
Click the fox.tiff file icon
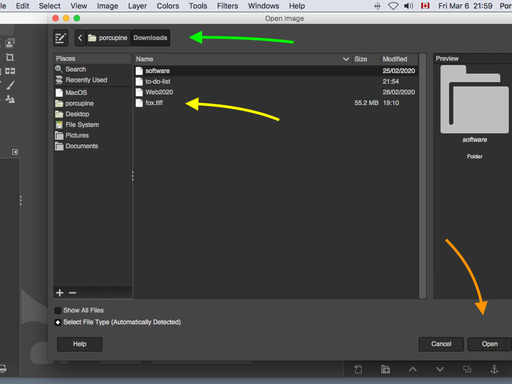(139, 103)
